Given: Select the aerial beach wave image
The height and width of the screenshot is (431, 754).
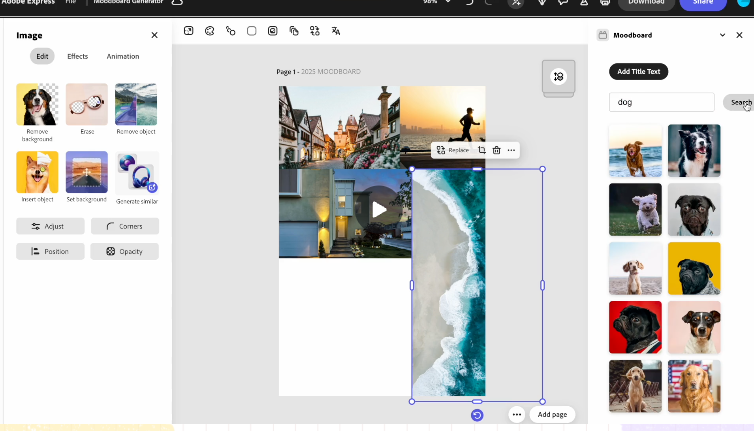Looking at the screenshot, I should tap(449, 282).
